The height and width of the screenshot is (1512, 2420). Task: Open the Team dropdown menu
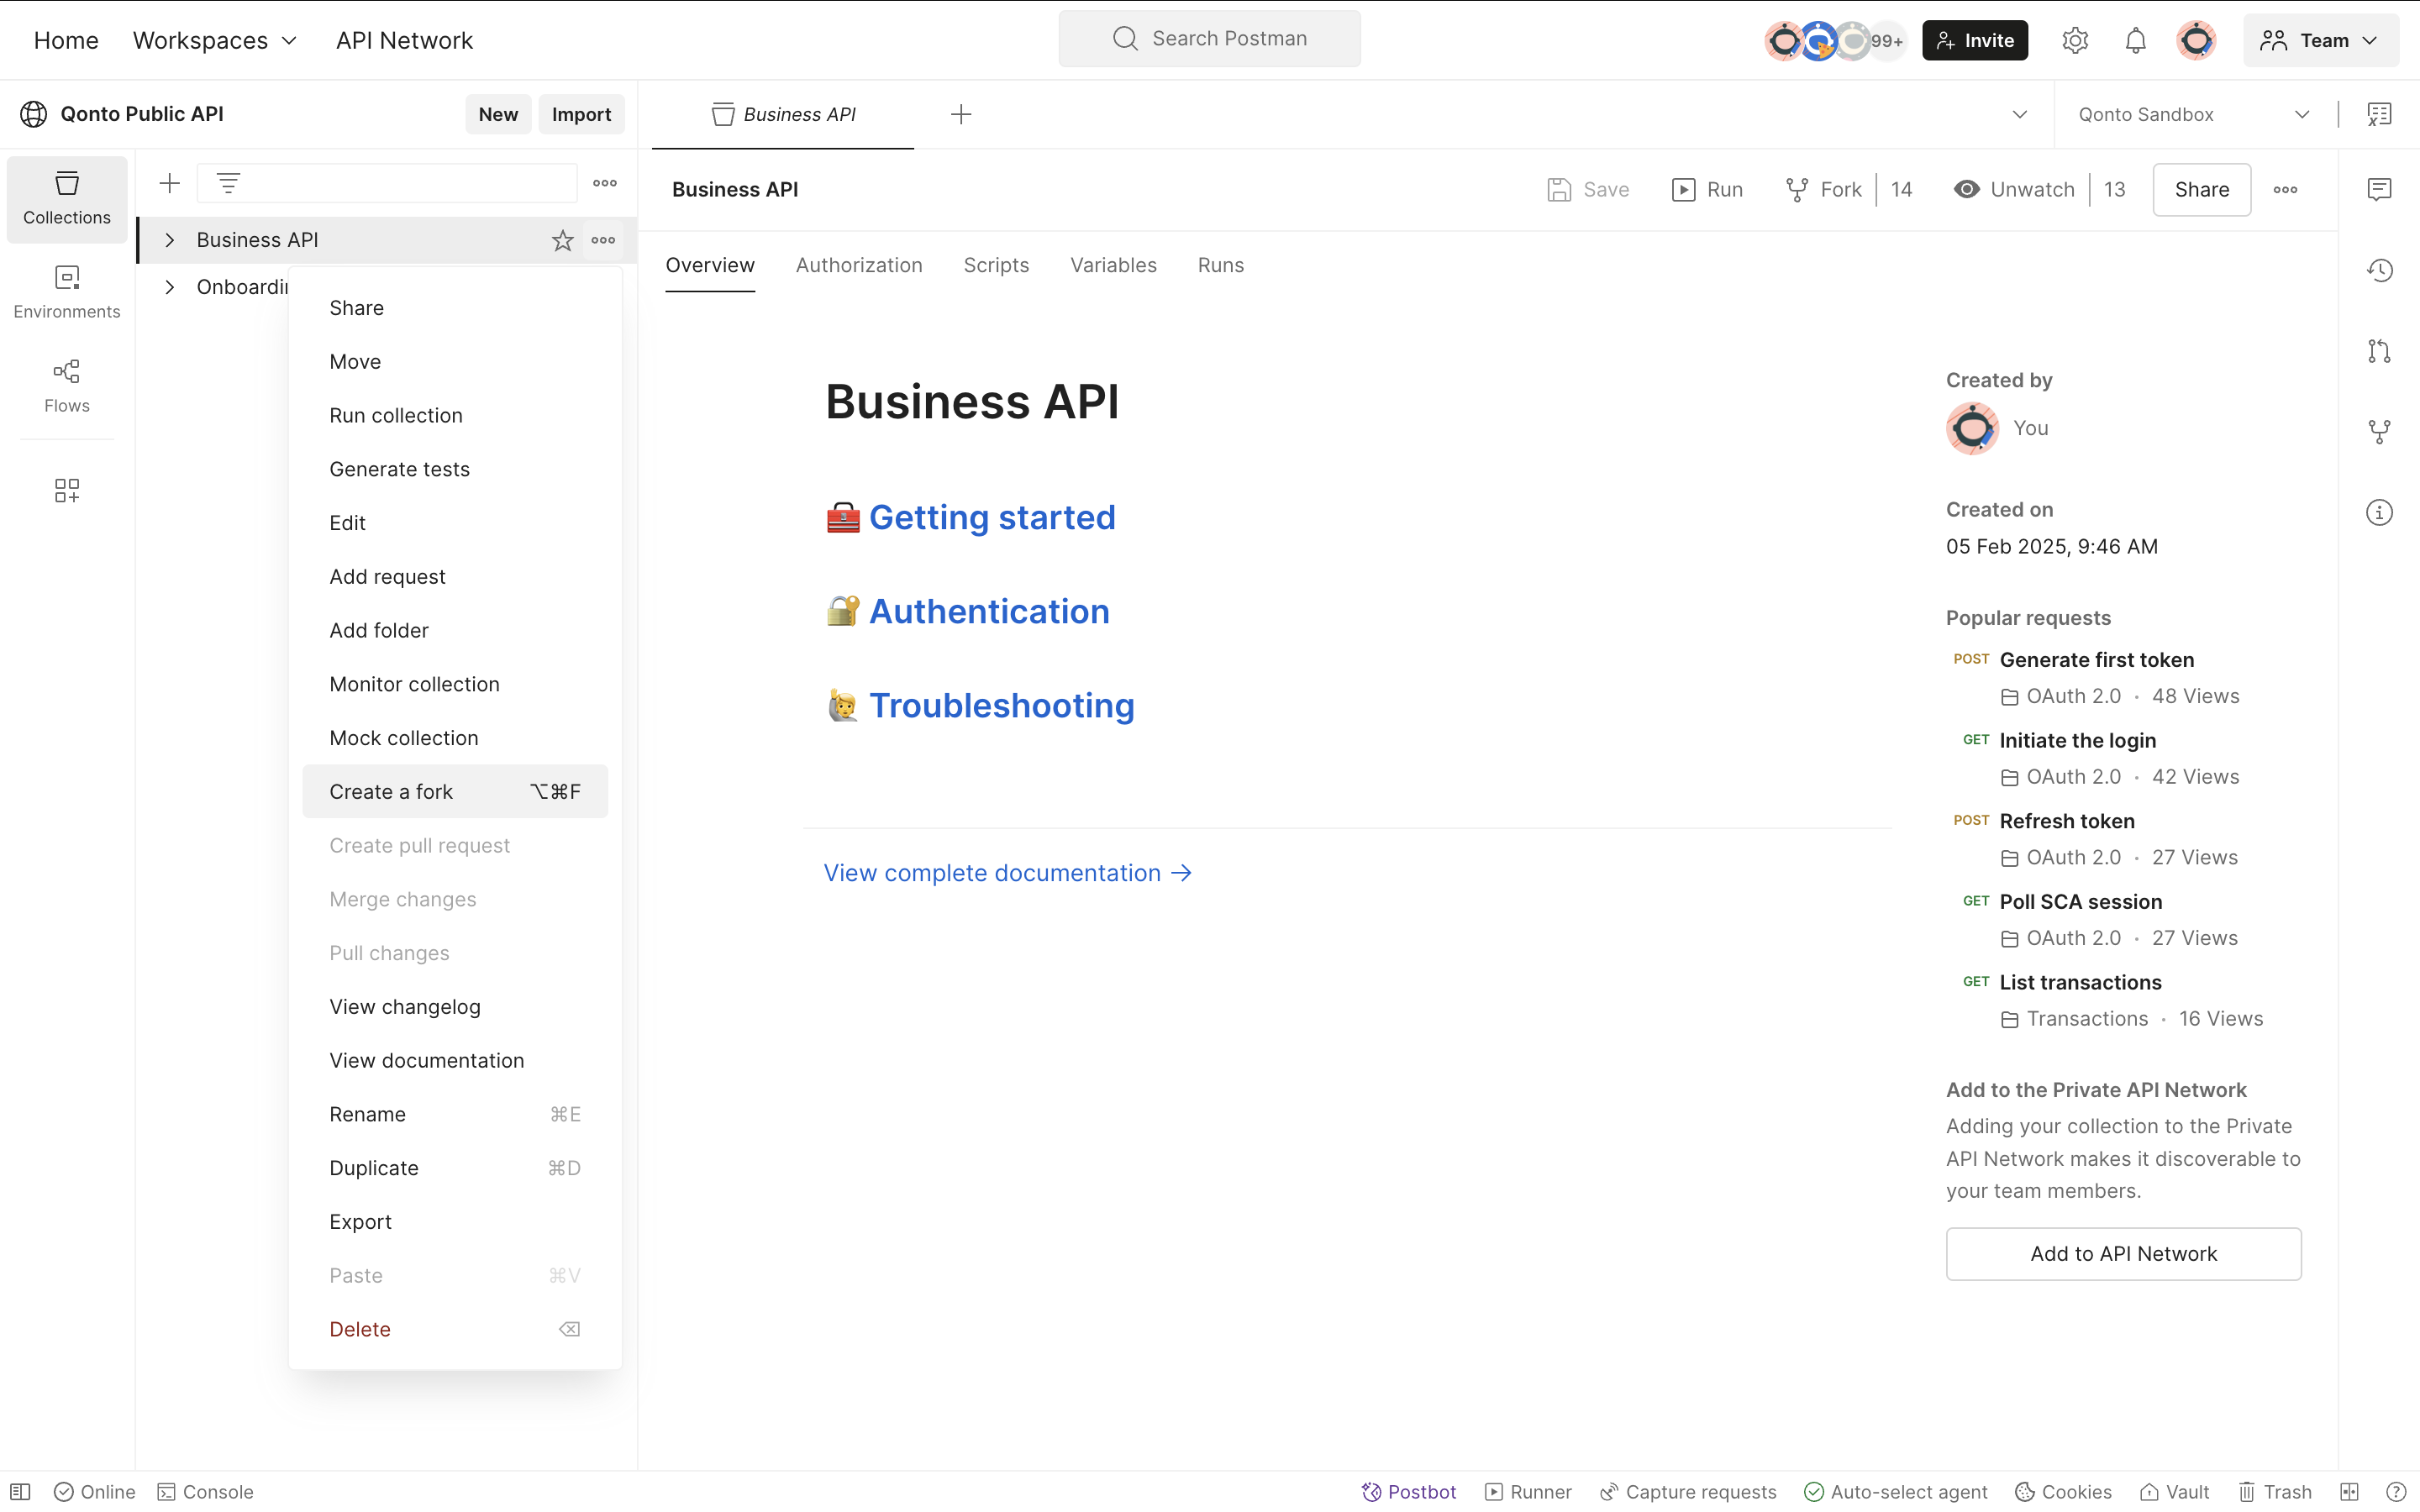(x=2320, y=40)
